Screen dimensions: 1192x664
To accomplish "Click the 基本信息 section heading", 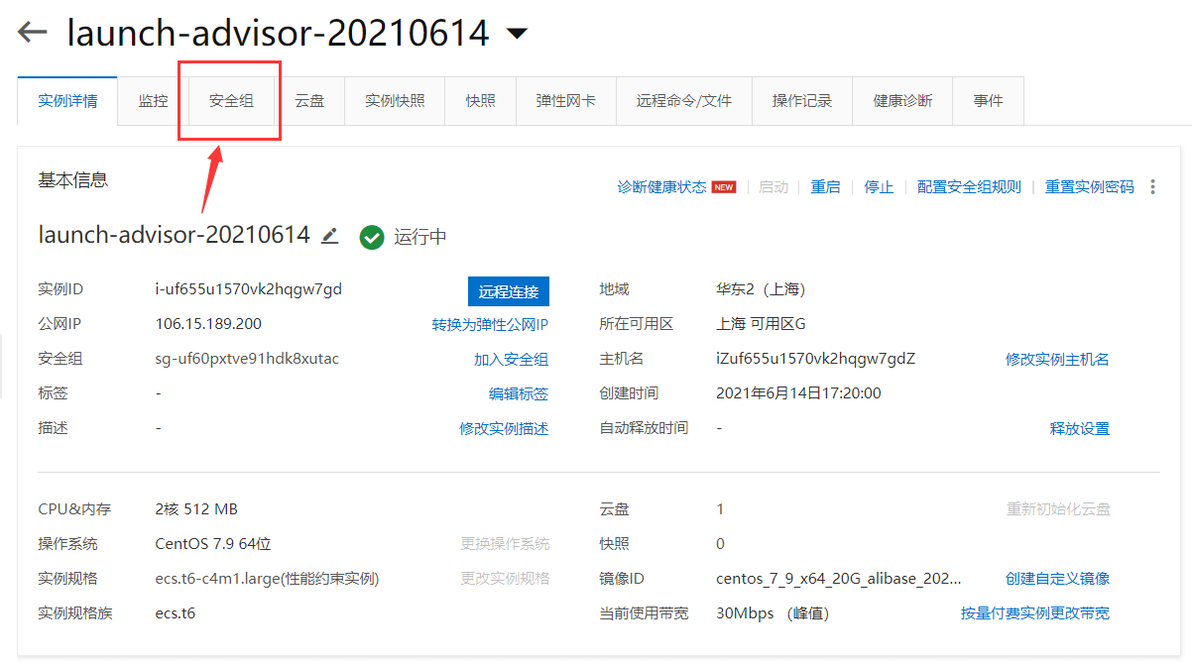I will 73,180.
